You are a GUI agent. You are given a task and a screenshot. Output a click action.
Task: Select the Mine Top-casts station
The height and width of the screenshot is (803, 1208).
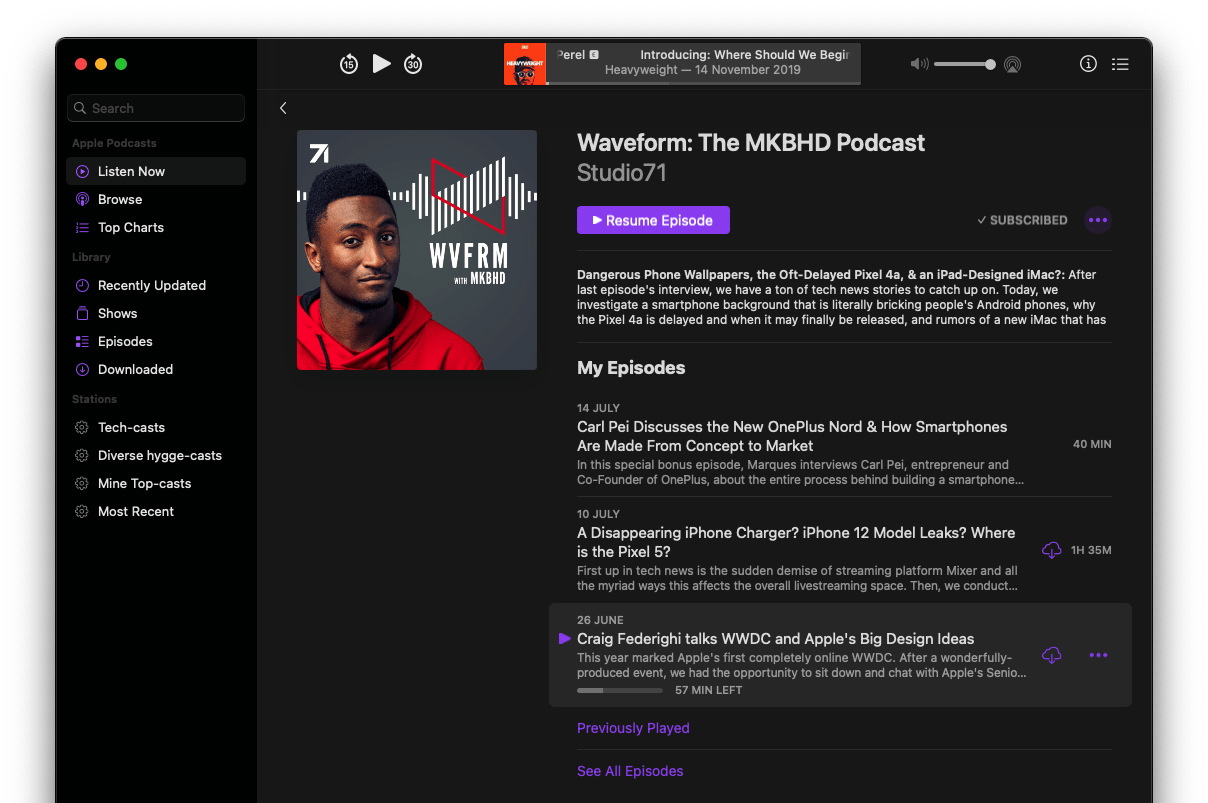pyautogui.click(x=156, y=483)
